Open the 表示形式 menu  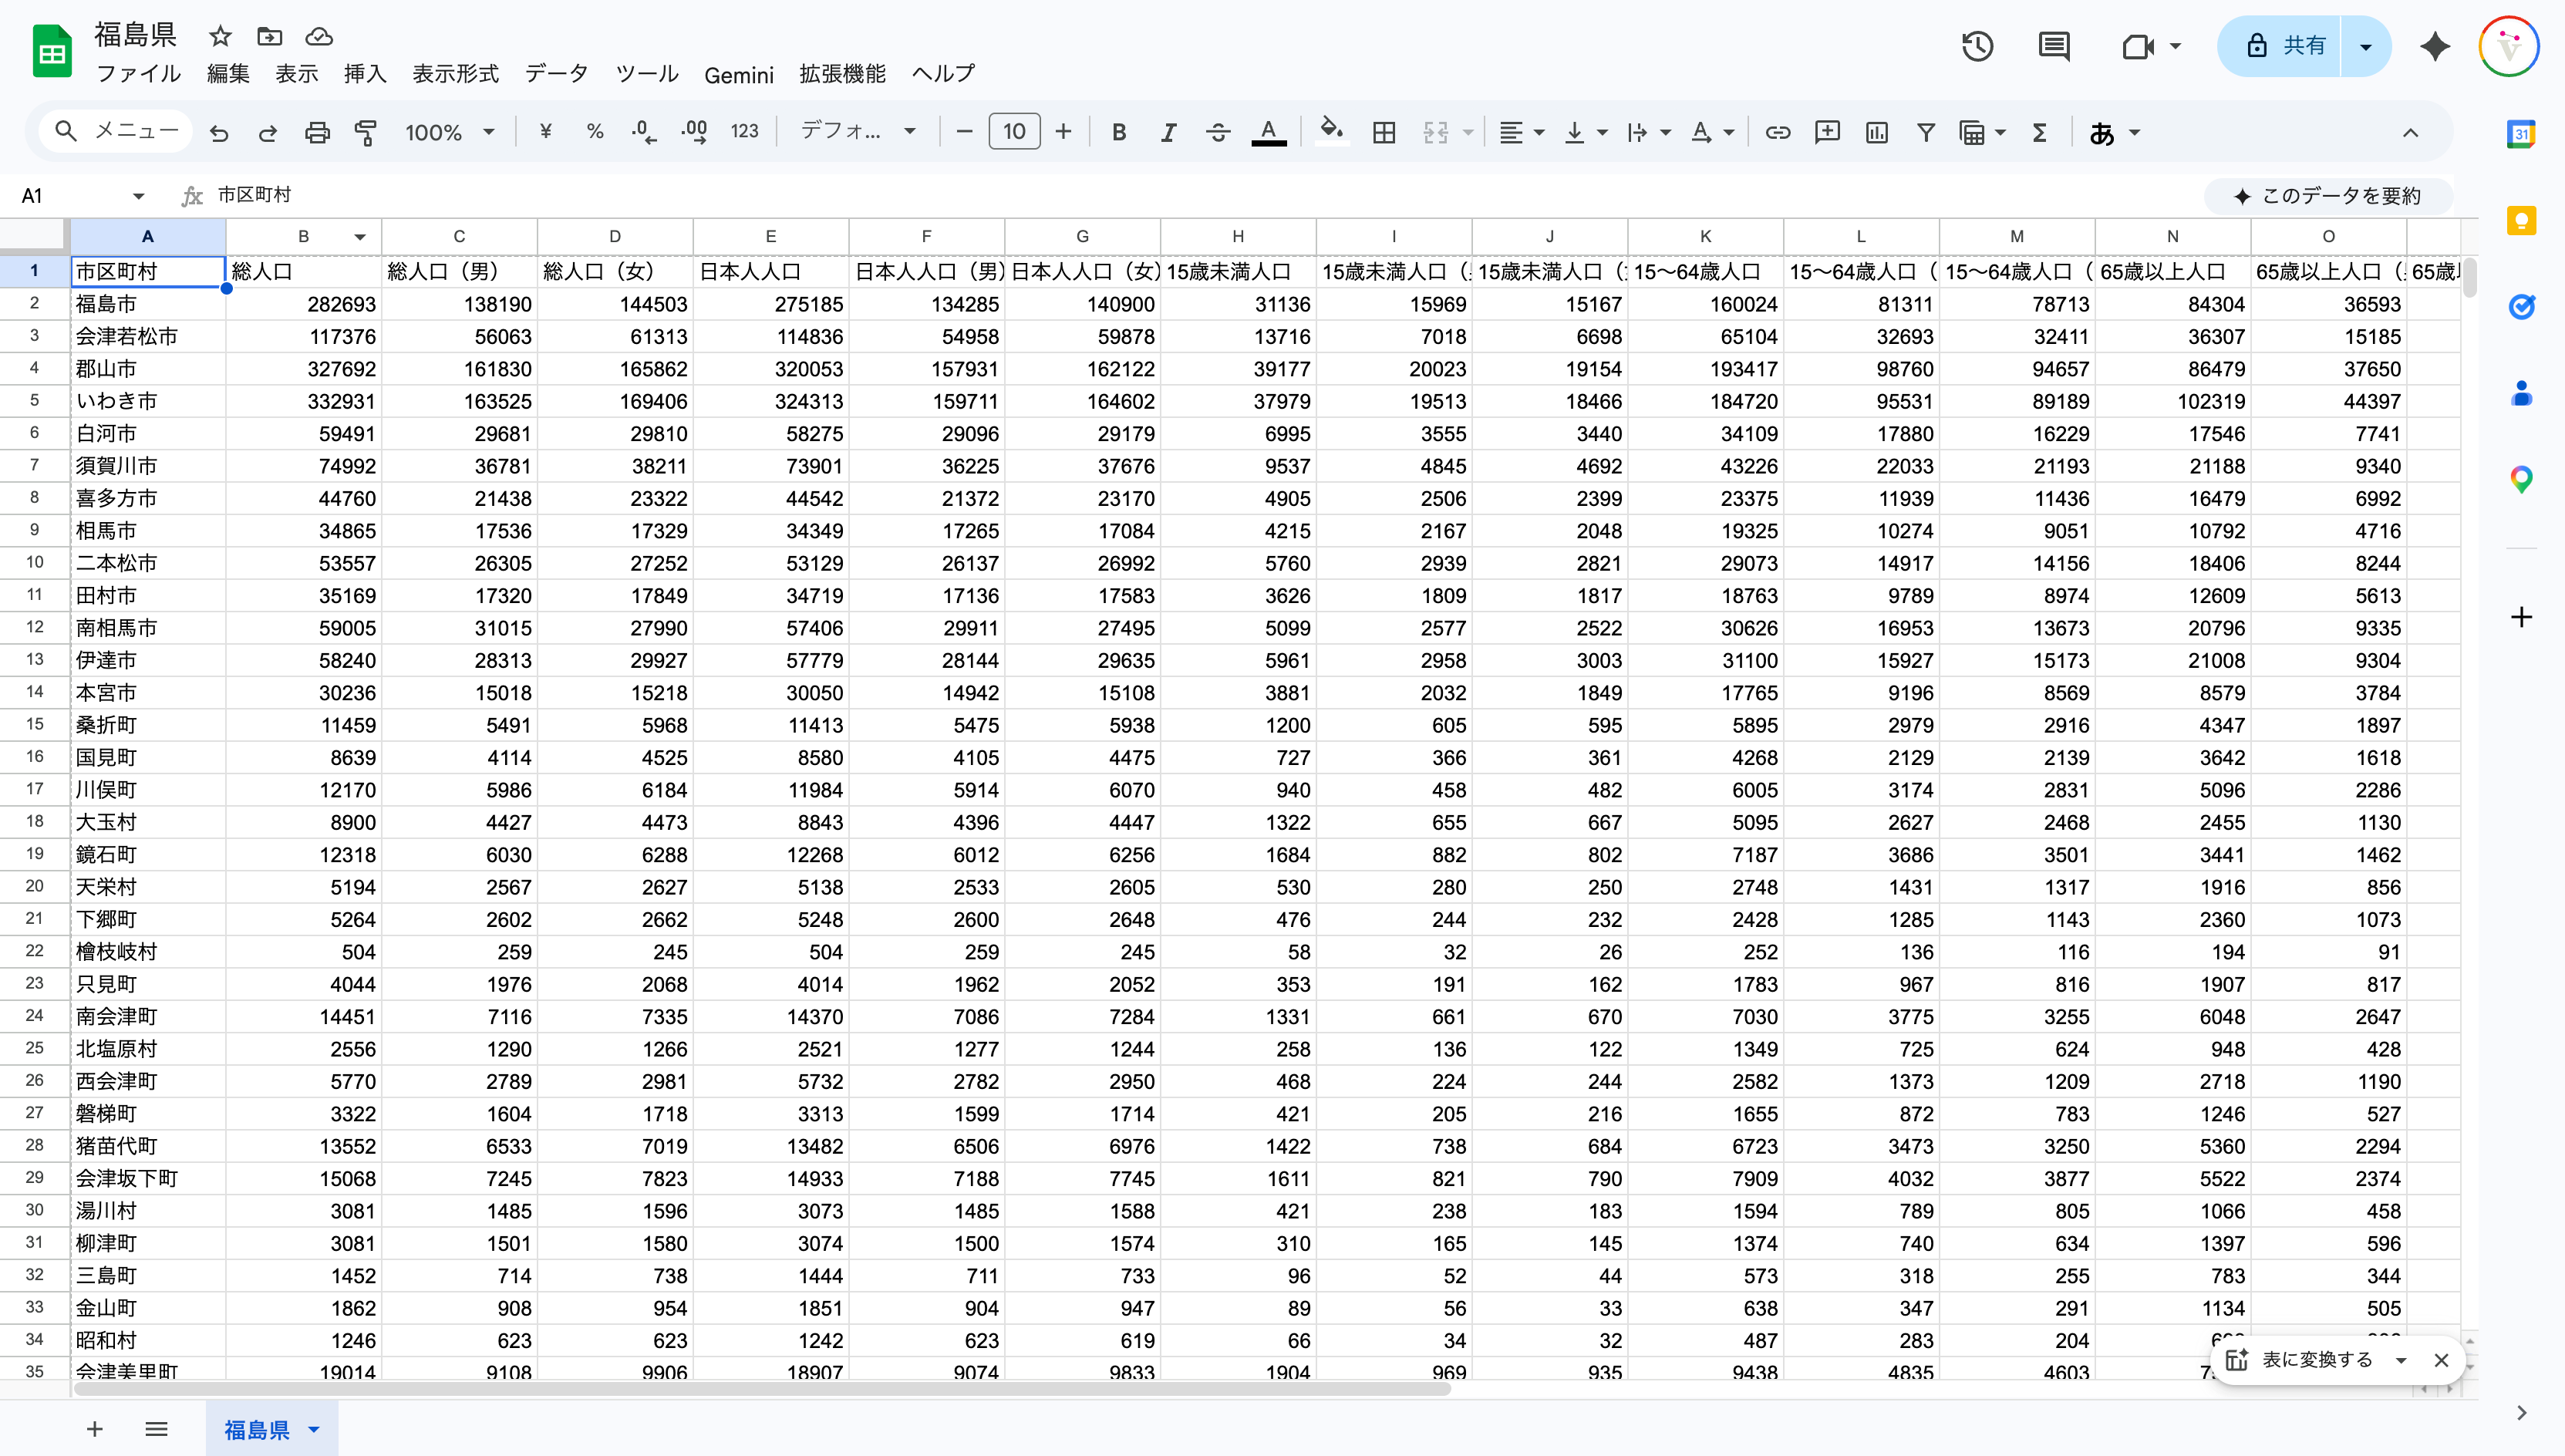click(x=455, y=74)
